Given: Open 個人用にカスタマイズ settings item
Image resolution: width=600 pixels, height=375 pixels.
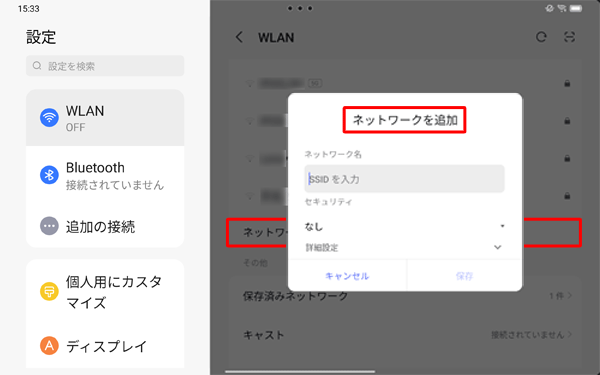Looking at the screenshot, I should pos(105,292).
